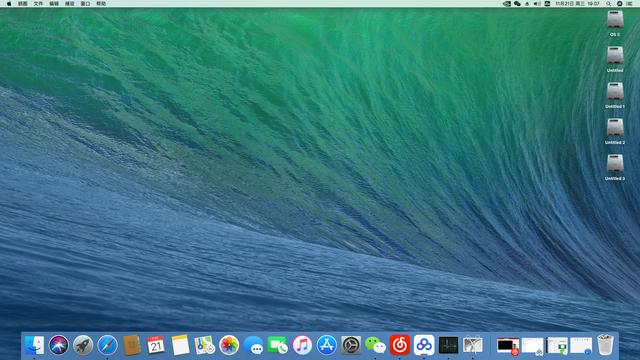Screen dimensions: 640x360
Task: Launch Maps from the Dock
Action: [204, 345]
